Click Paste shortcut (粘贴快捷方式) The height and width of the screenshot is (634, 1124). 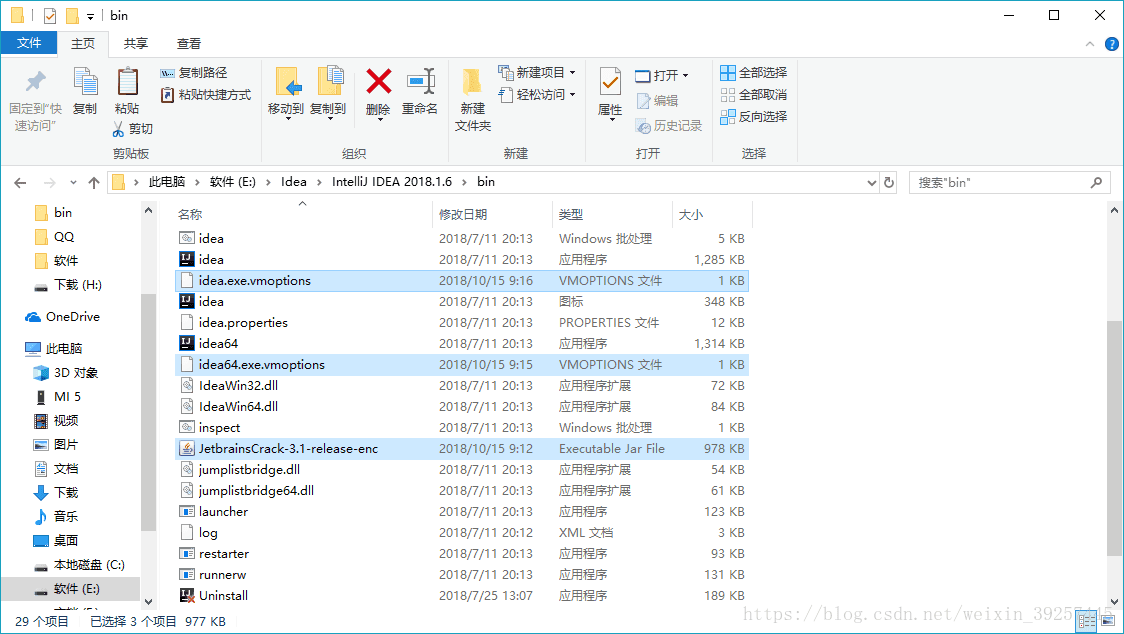pos(205,95)
